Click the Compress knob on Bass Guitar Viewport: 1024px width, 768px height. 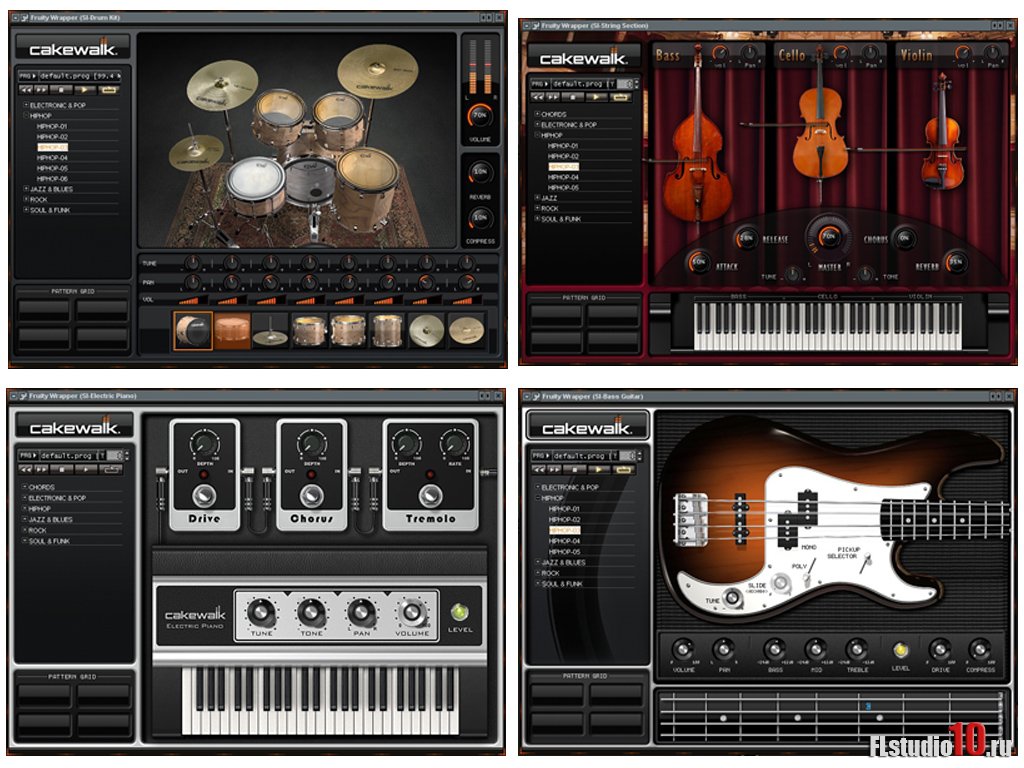981,649
